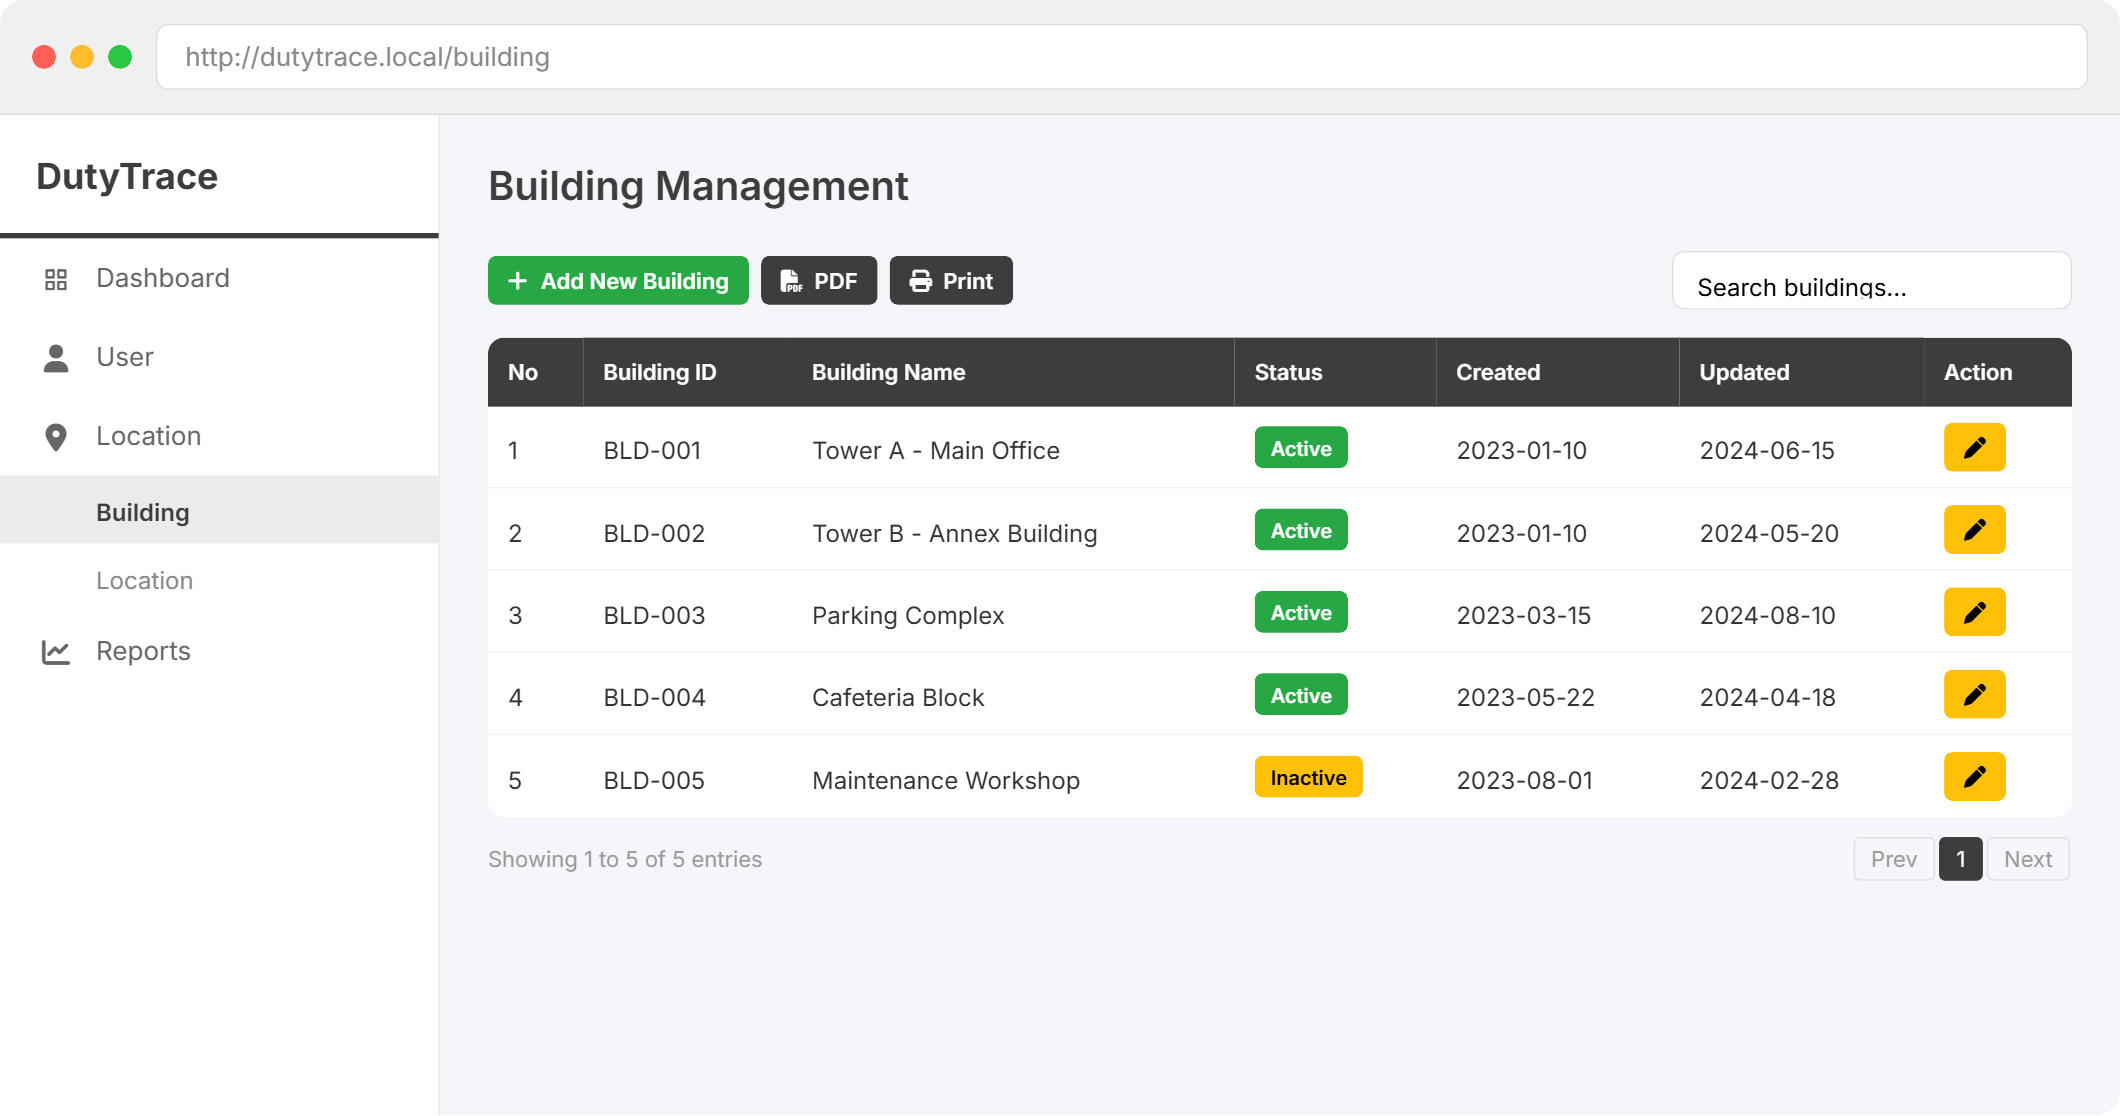Viewport: 2120px width, 1116px height.
Task: Click the User person icon
Action: pyautogui.click(x=56, y=358)
